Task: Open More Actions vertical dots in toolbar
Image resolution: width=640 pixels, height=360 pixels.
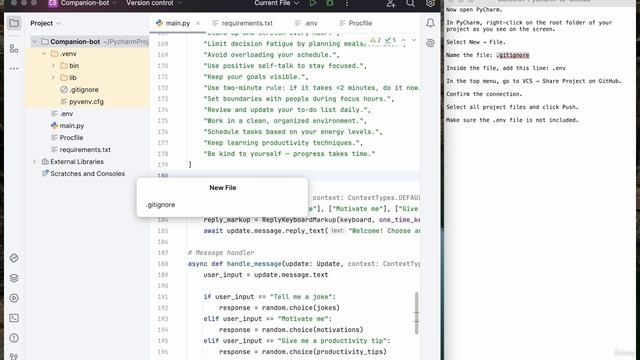Action: [347, 3]
